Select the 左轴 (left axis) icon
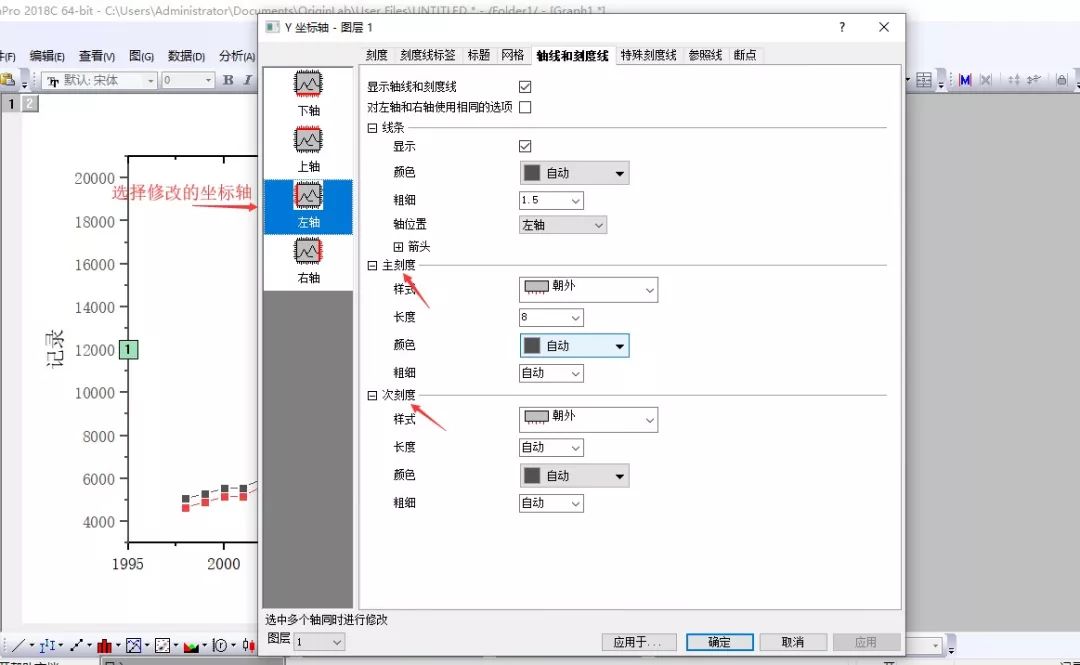Screen dimensions: 1080x665 [x=308, y=196]
